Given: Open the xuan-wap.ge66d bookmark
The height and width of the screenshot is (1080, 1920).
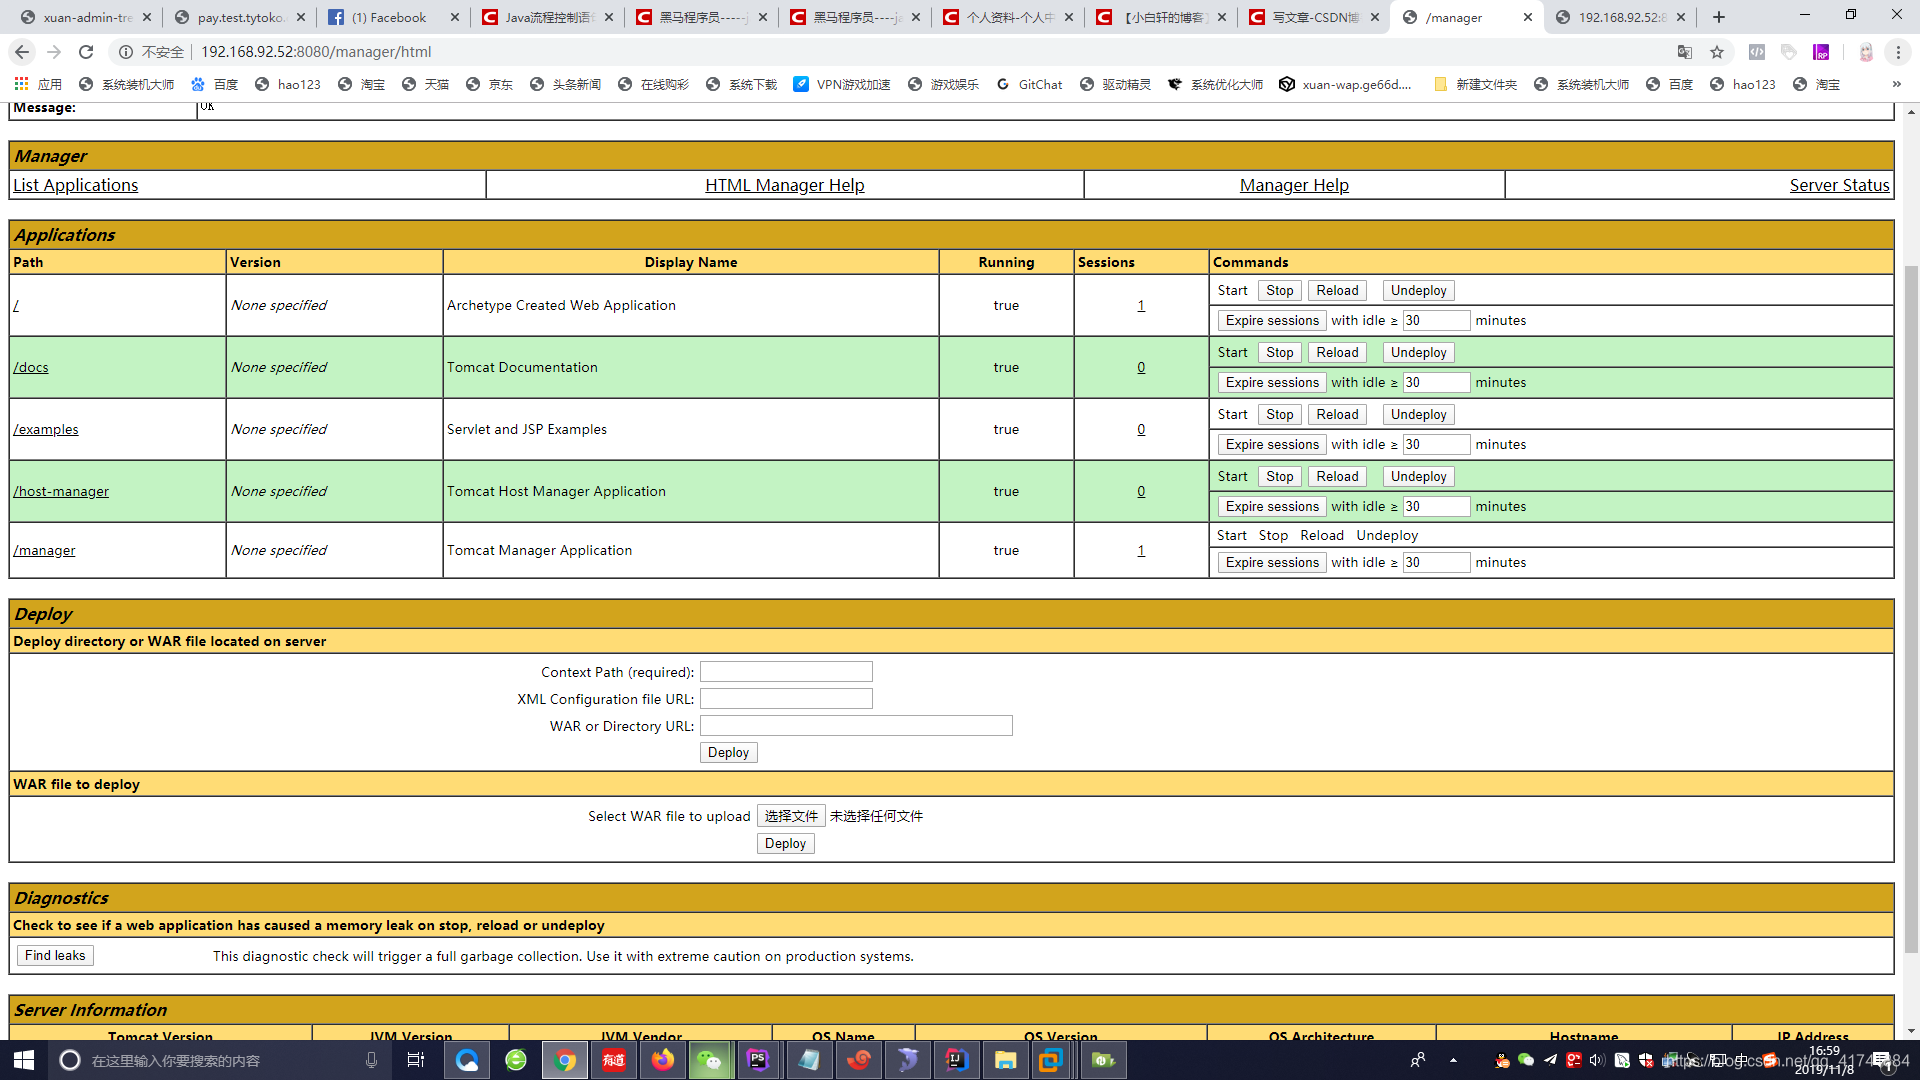Looking at the screenshot, I should point(1346,84).
